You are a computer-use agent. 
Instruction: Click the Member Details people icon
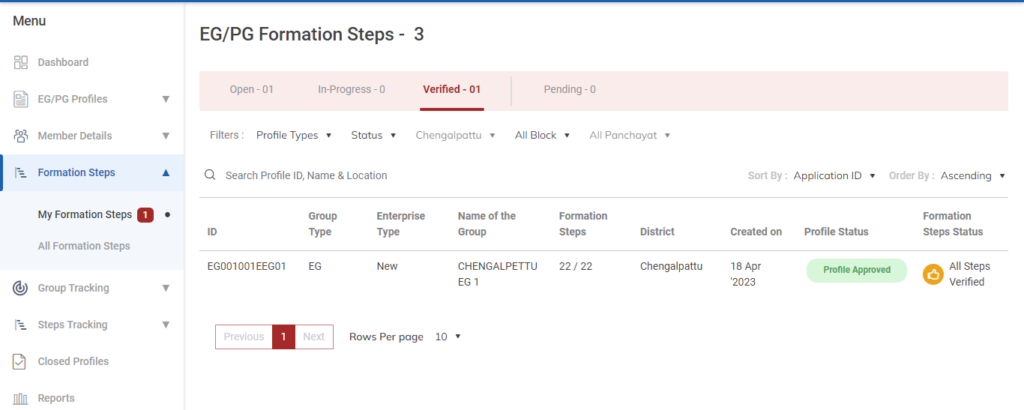[x=20, y=136]
